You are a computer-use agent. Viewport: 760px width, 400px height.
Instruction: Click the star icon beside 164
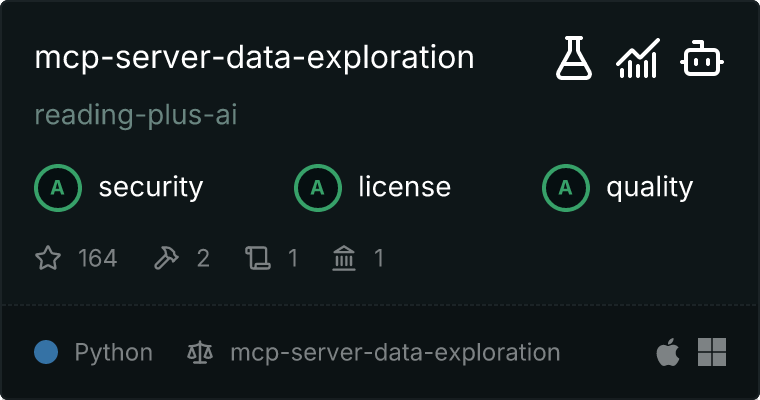coord(48,257)
